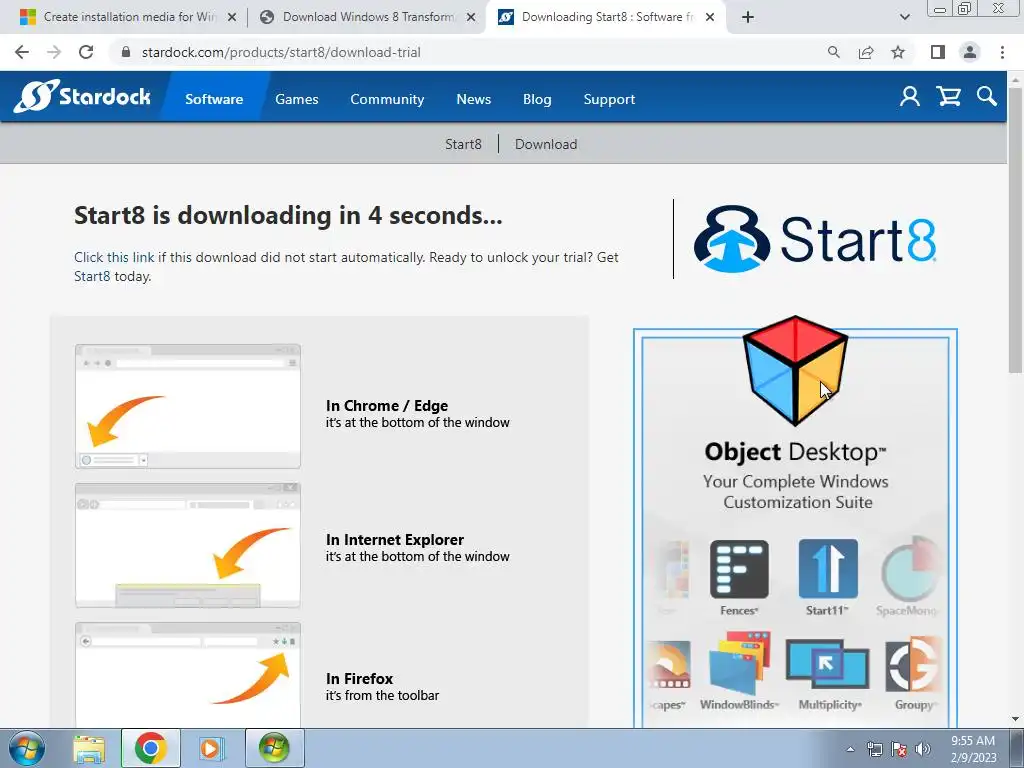Click the Firefox illustration thumbnail

(x=187, y=675)
